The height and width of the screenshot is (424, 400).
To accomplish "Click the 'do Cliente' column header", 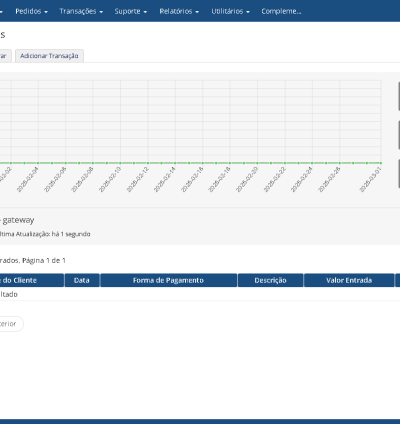I will coord(31,280).
